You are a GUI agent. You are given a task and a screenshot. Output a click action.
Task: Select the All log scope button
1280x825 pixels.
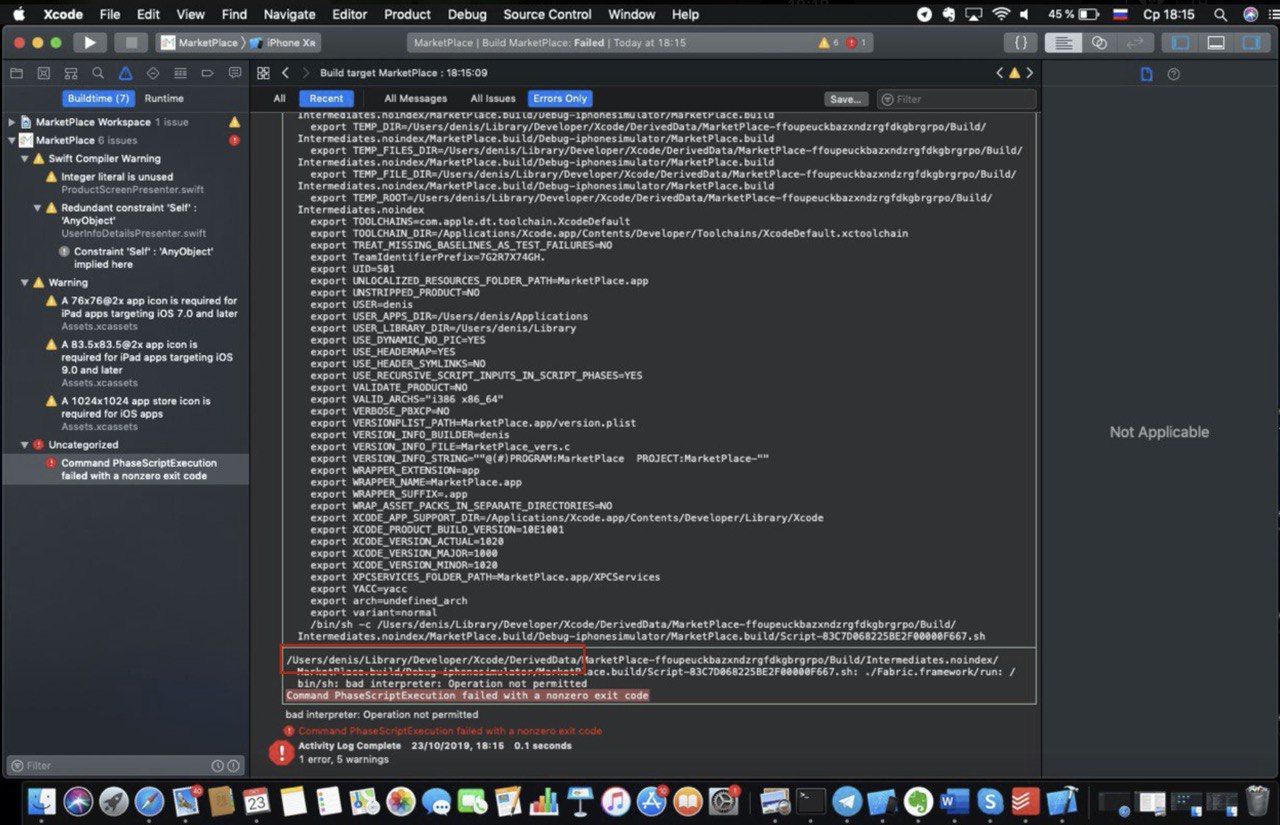(279, 99)
